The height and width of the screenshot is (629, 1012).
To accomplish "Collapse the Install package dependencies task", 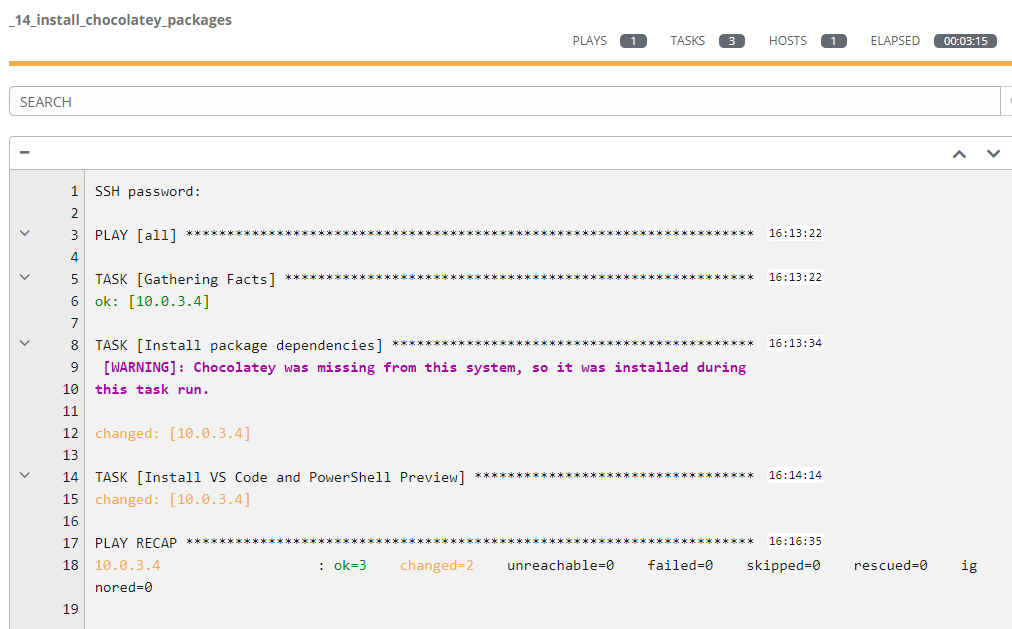I will 25,343.
